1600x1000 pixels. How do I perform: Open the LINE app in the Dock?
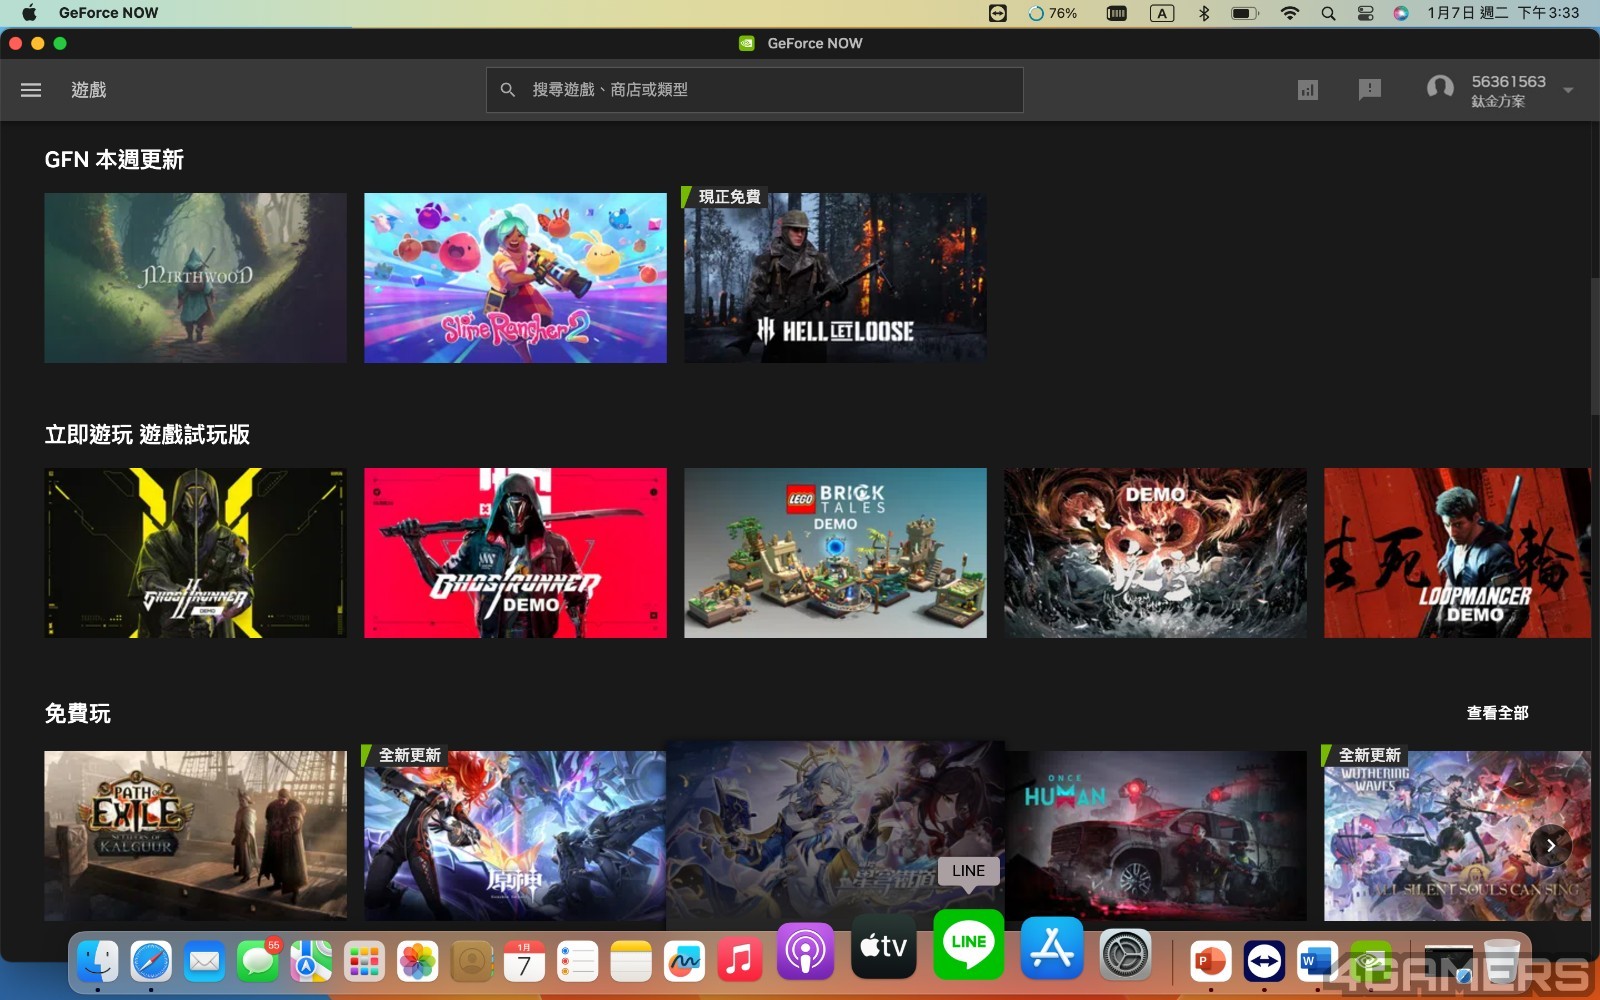pos(969,944)
